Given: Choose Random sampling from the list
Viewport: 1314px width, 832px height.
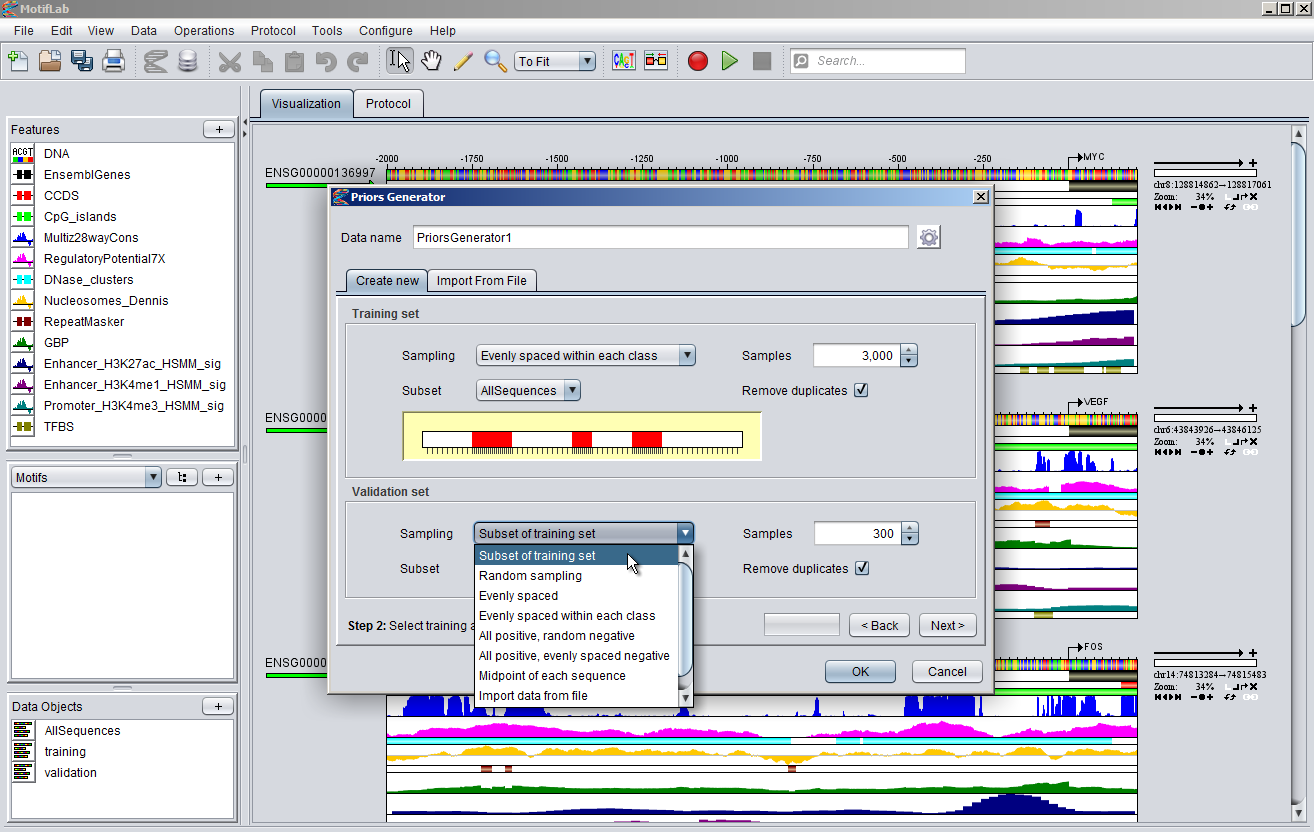Looking at the screenshot, I should pos(577,576).
